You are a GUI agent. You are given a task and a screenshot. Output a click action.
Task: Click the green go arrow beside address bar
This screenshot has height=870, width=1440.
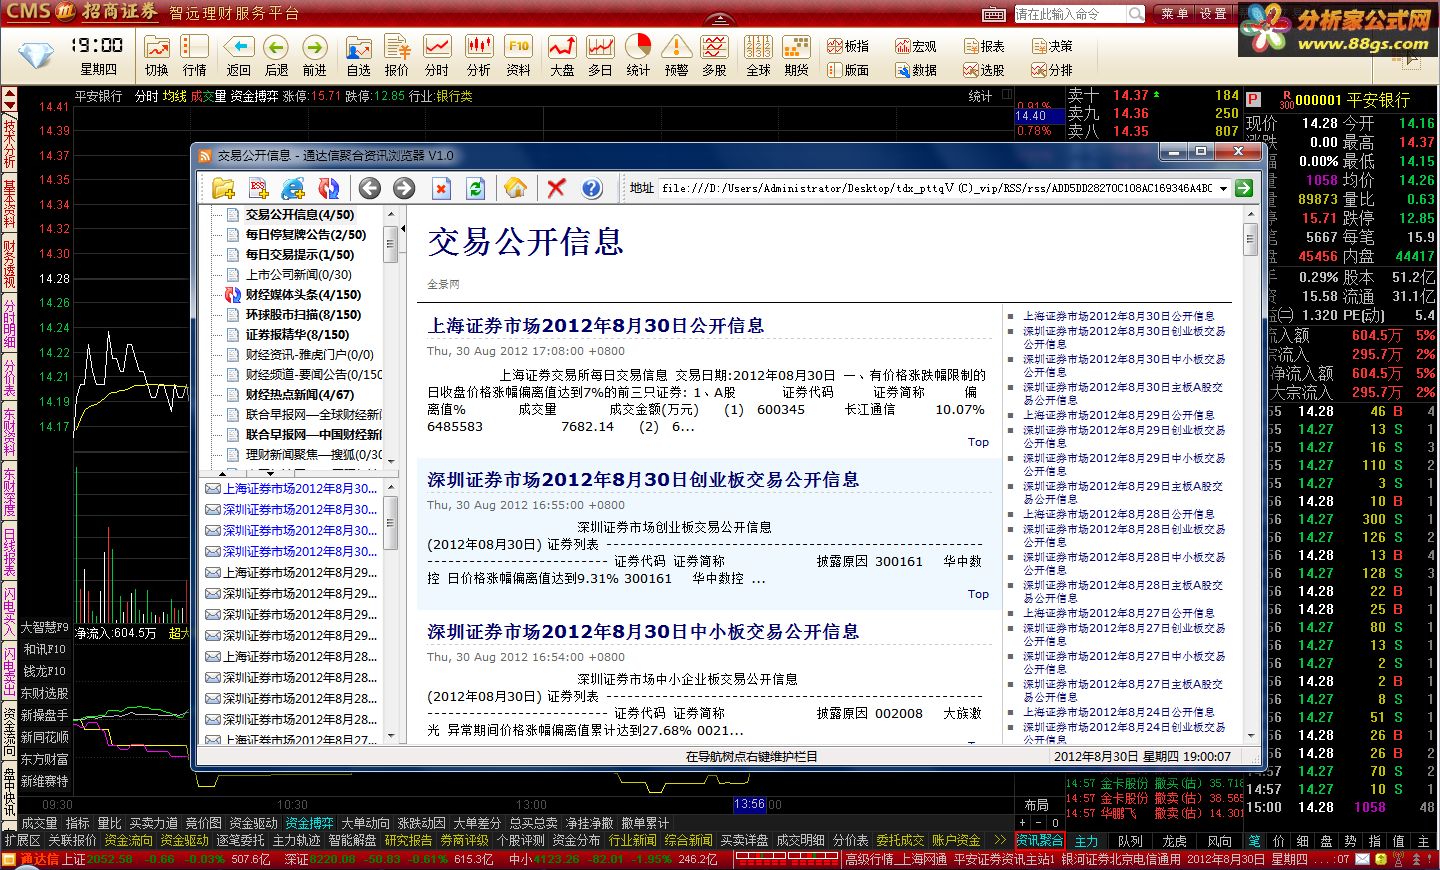(x=1244, y=188)
